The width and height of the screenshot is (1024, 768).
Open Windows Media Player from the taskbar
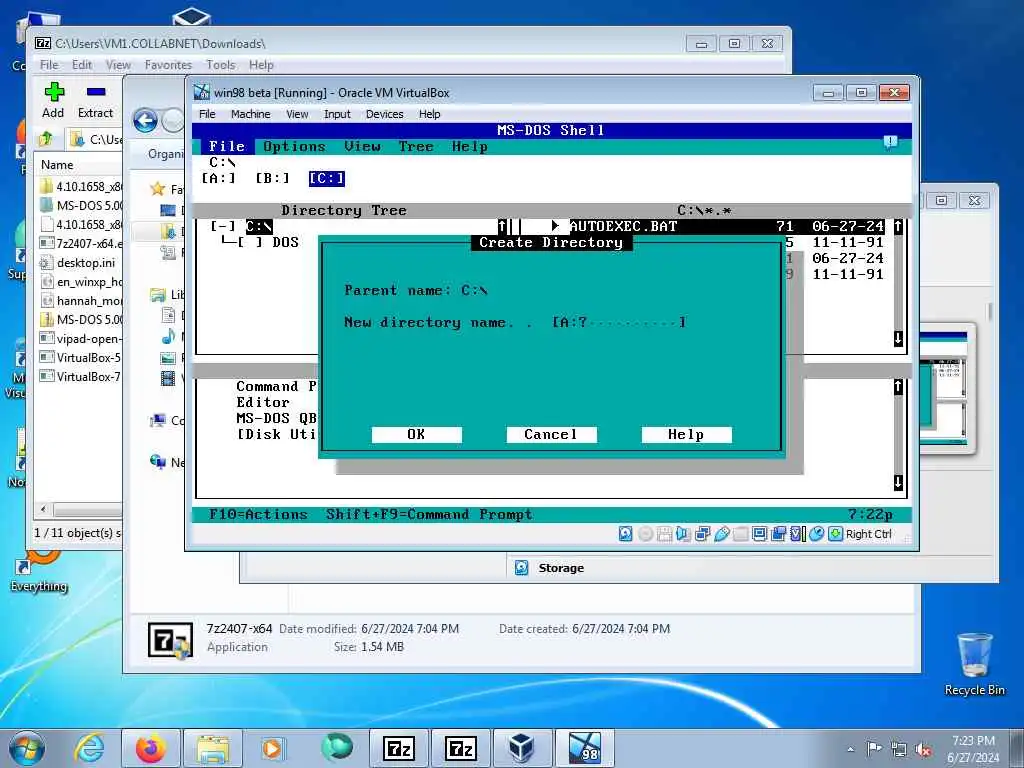pyautogui.click(x=274, y=748)
